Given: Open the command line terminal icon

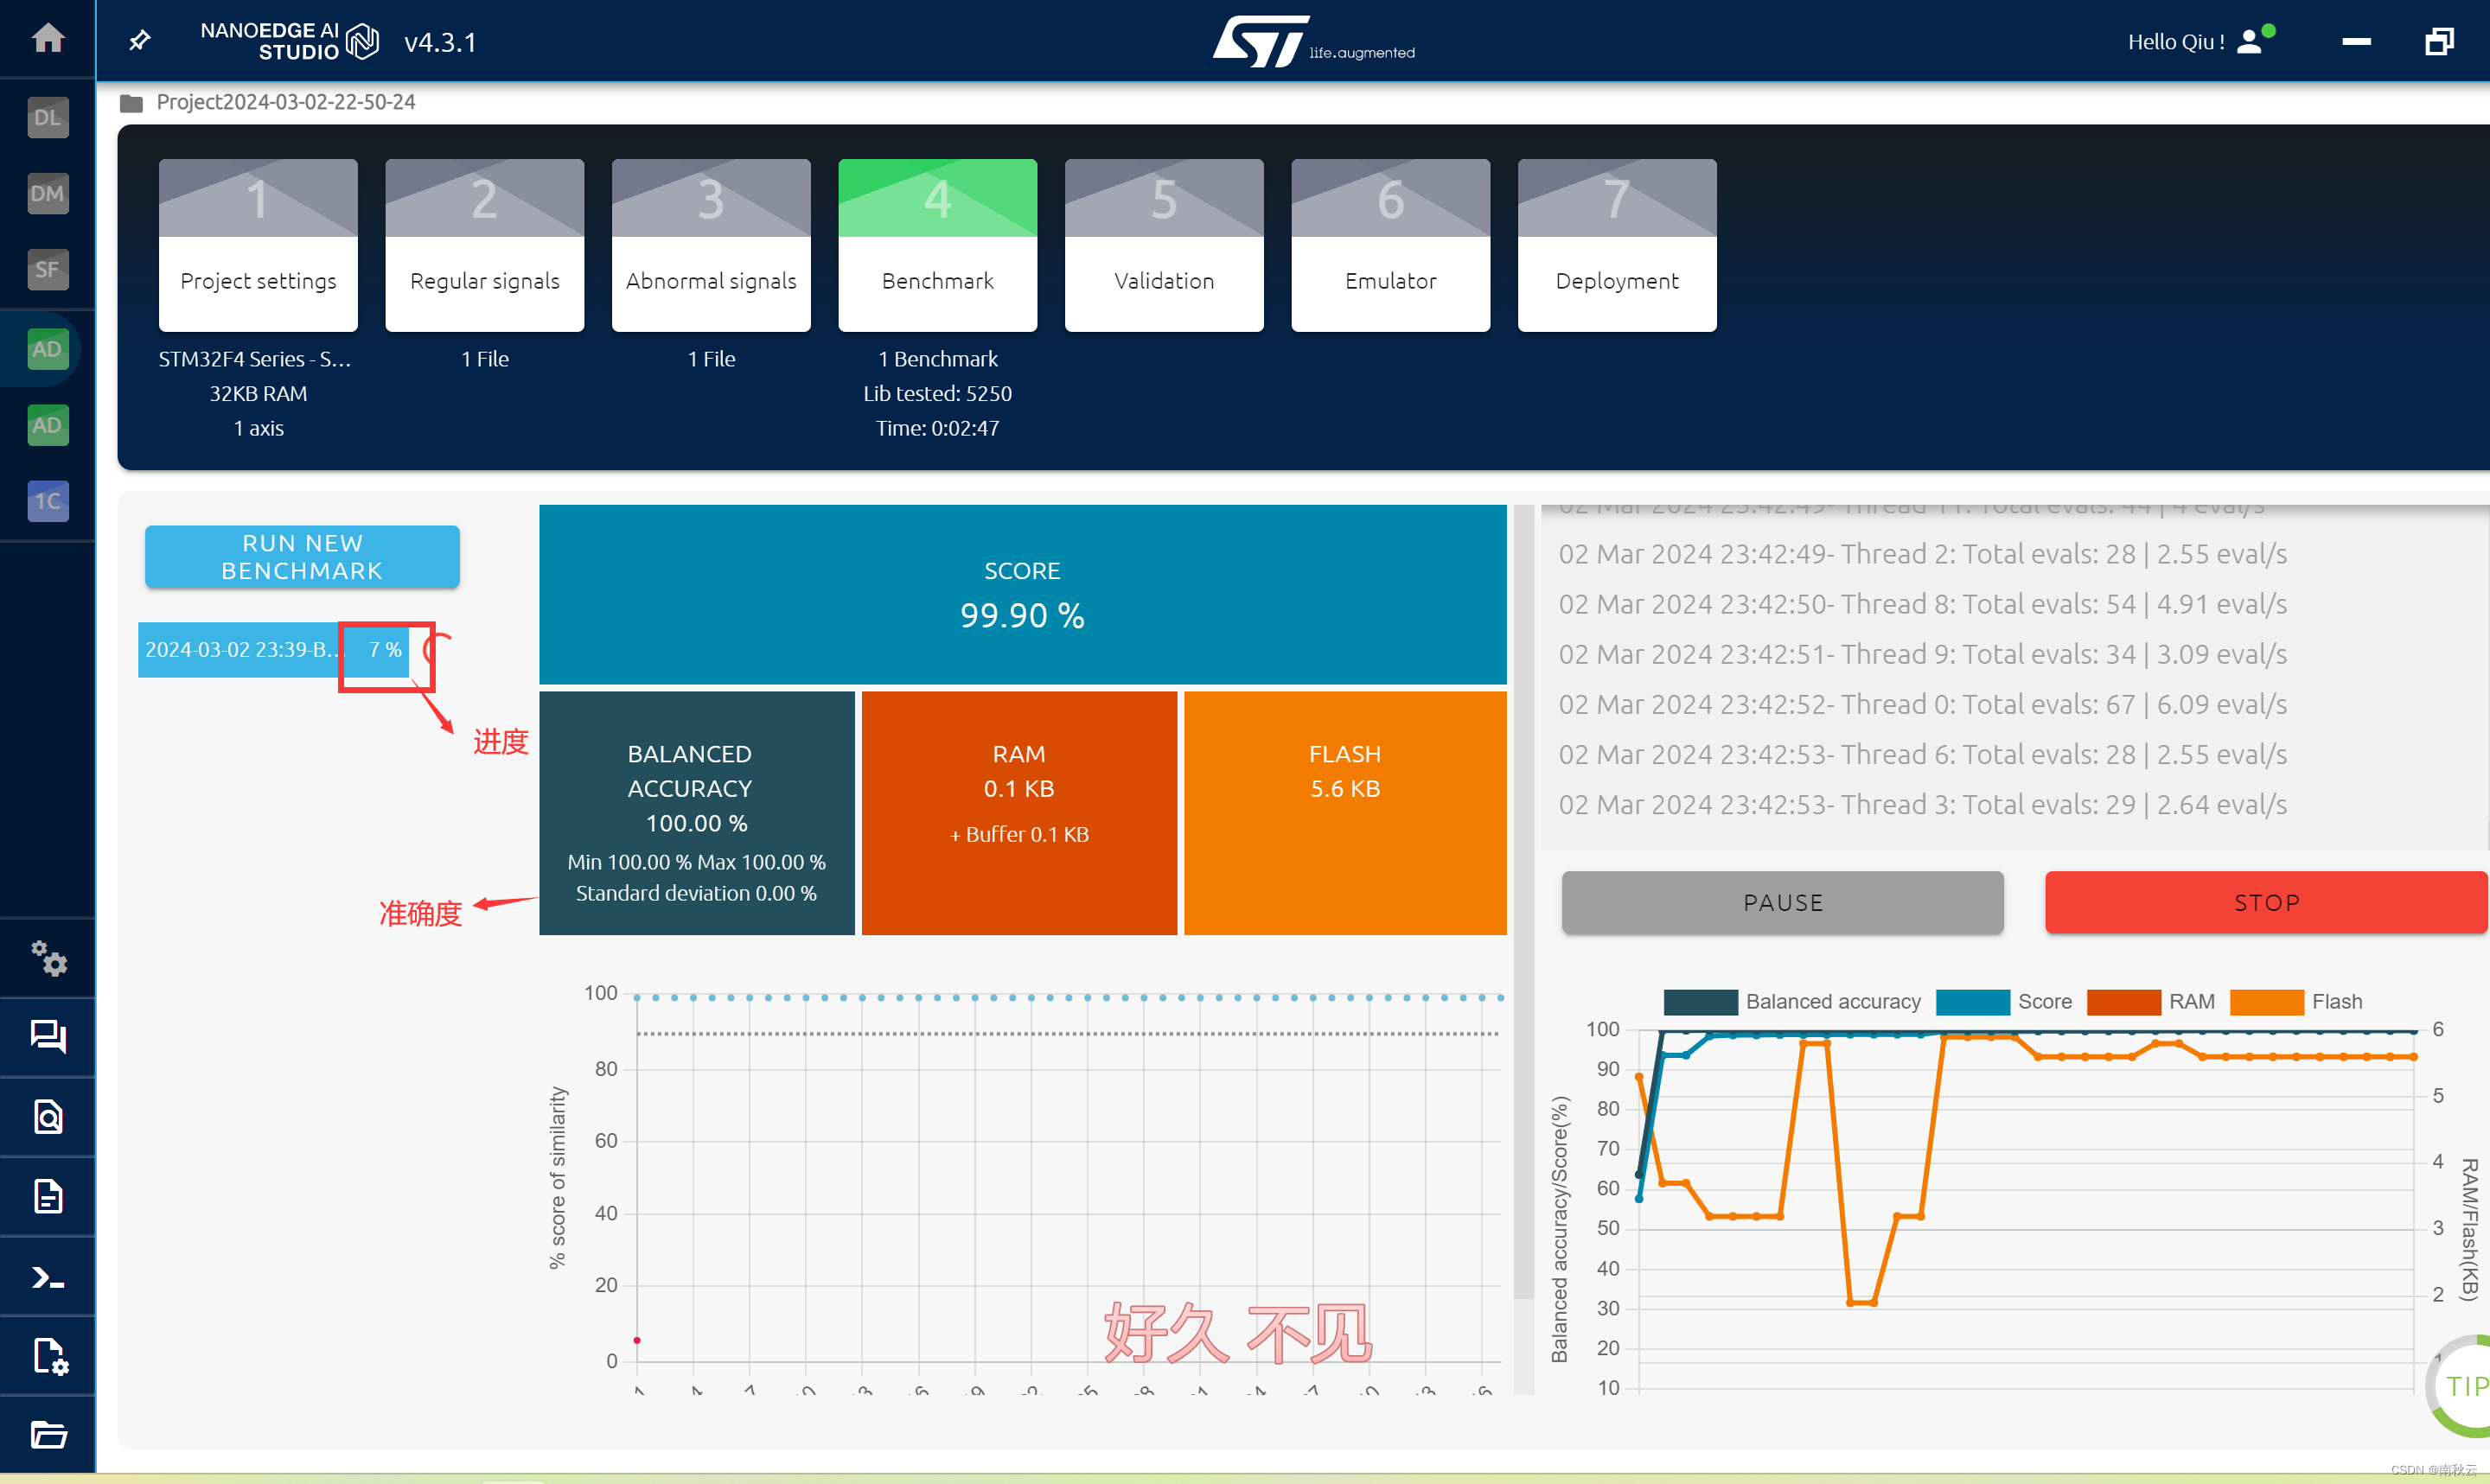Looking at the screenshot, I should (x=47, y=1277).
